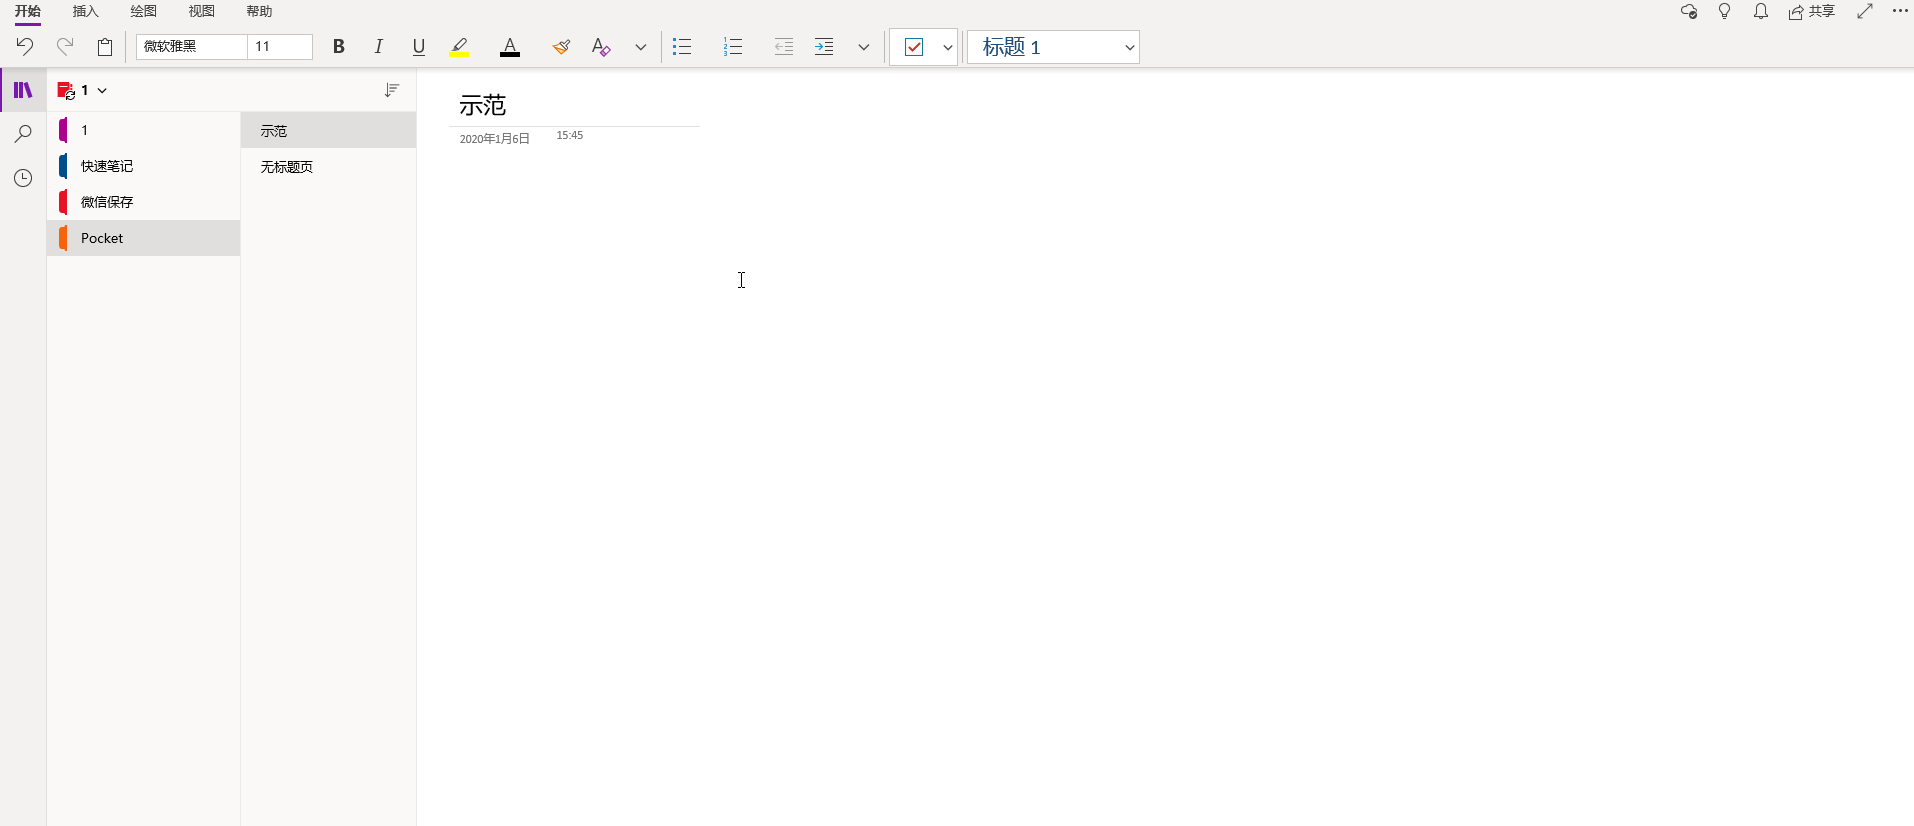The image size is (1914, 826).
Task: Click the font size field showing 11
Action: pos(279,47)
